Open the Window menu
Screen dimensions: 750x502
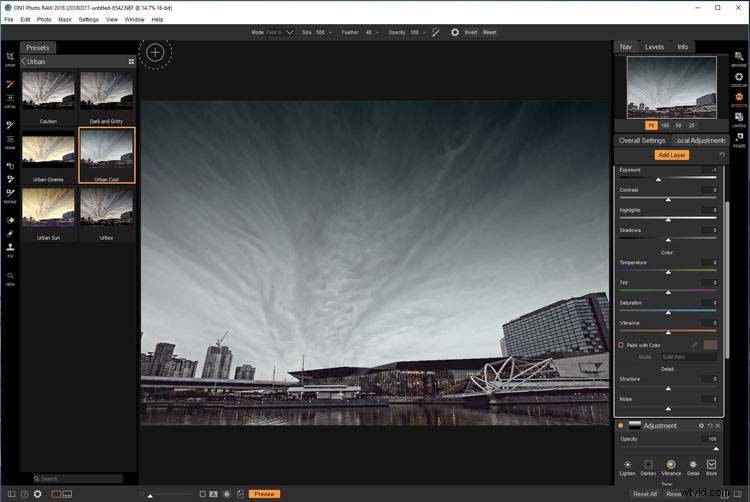[x=134, y=20]
